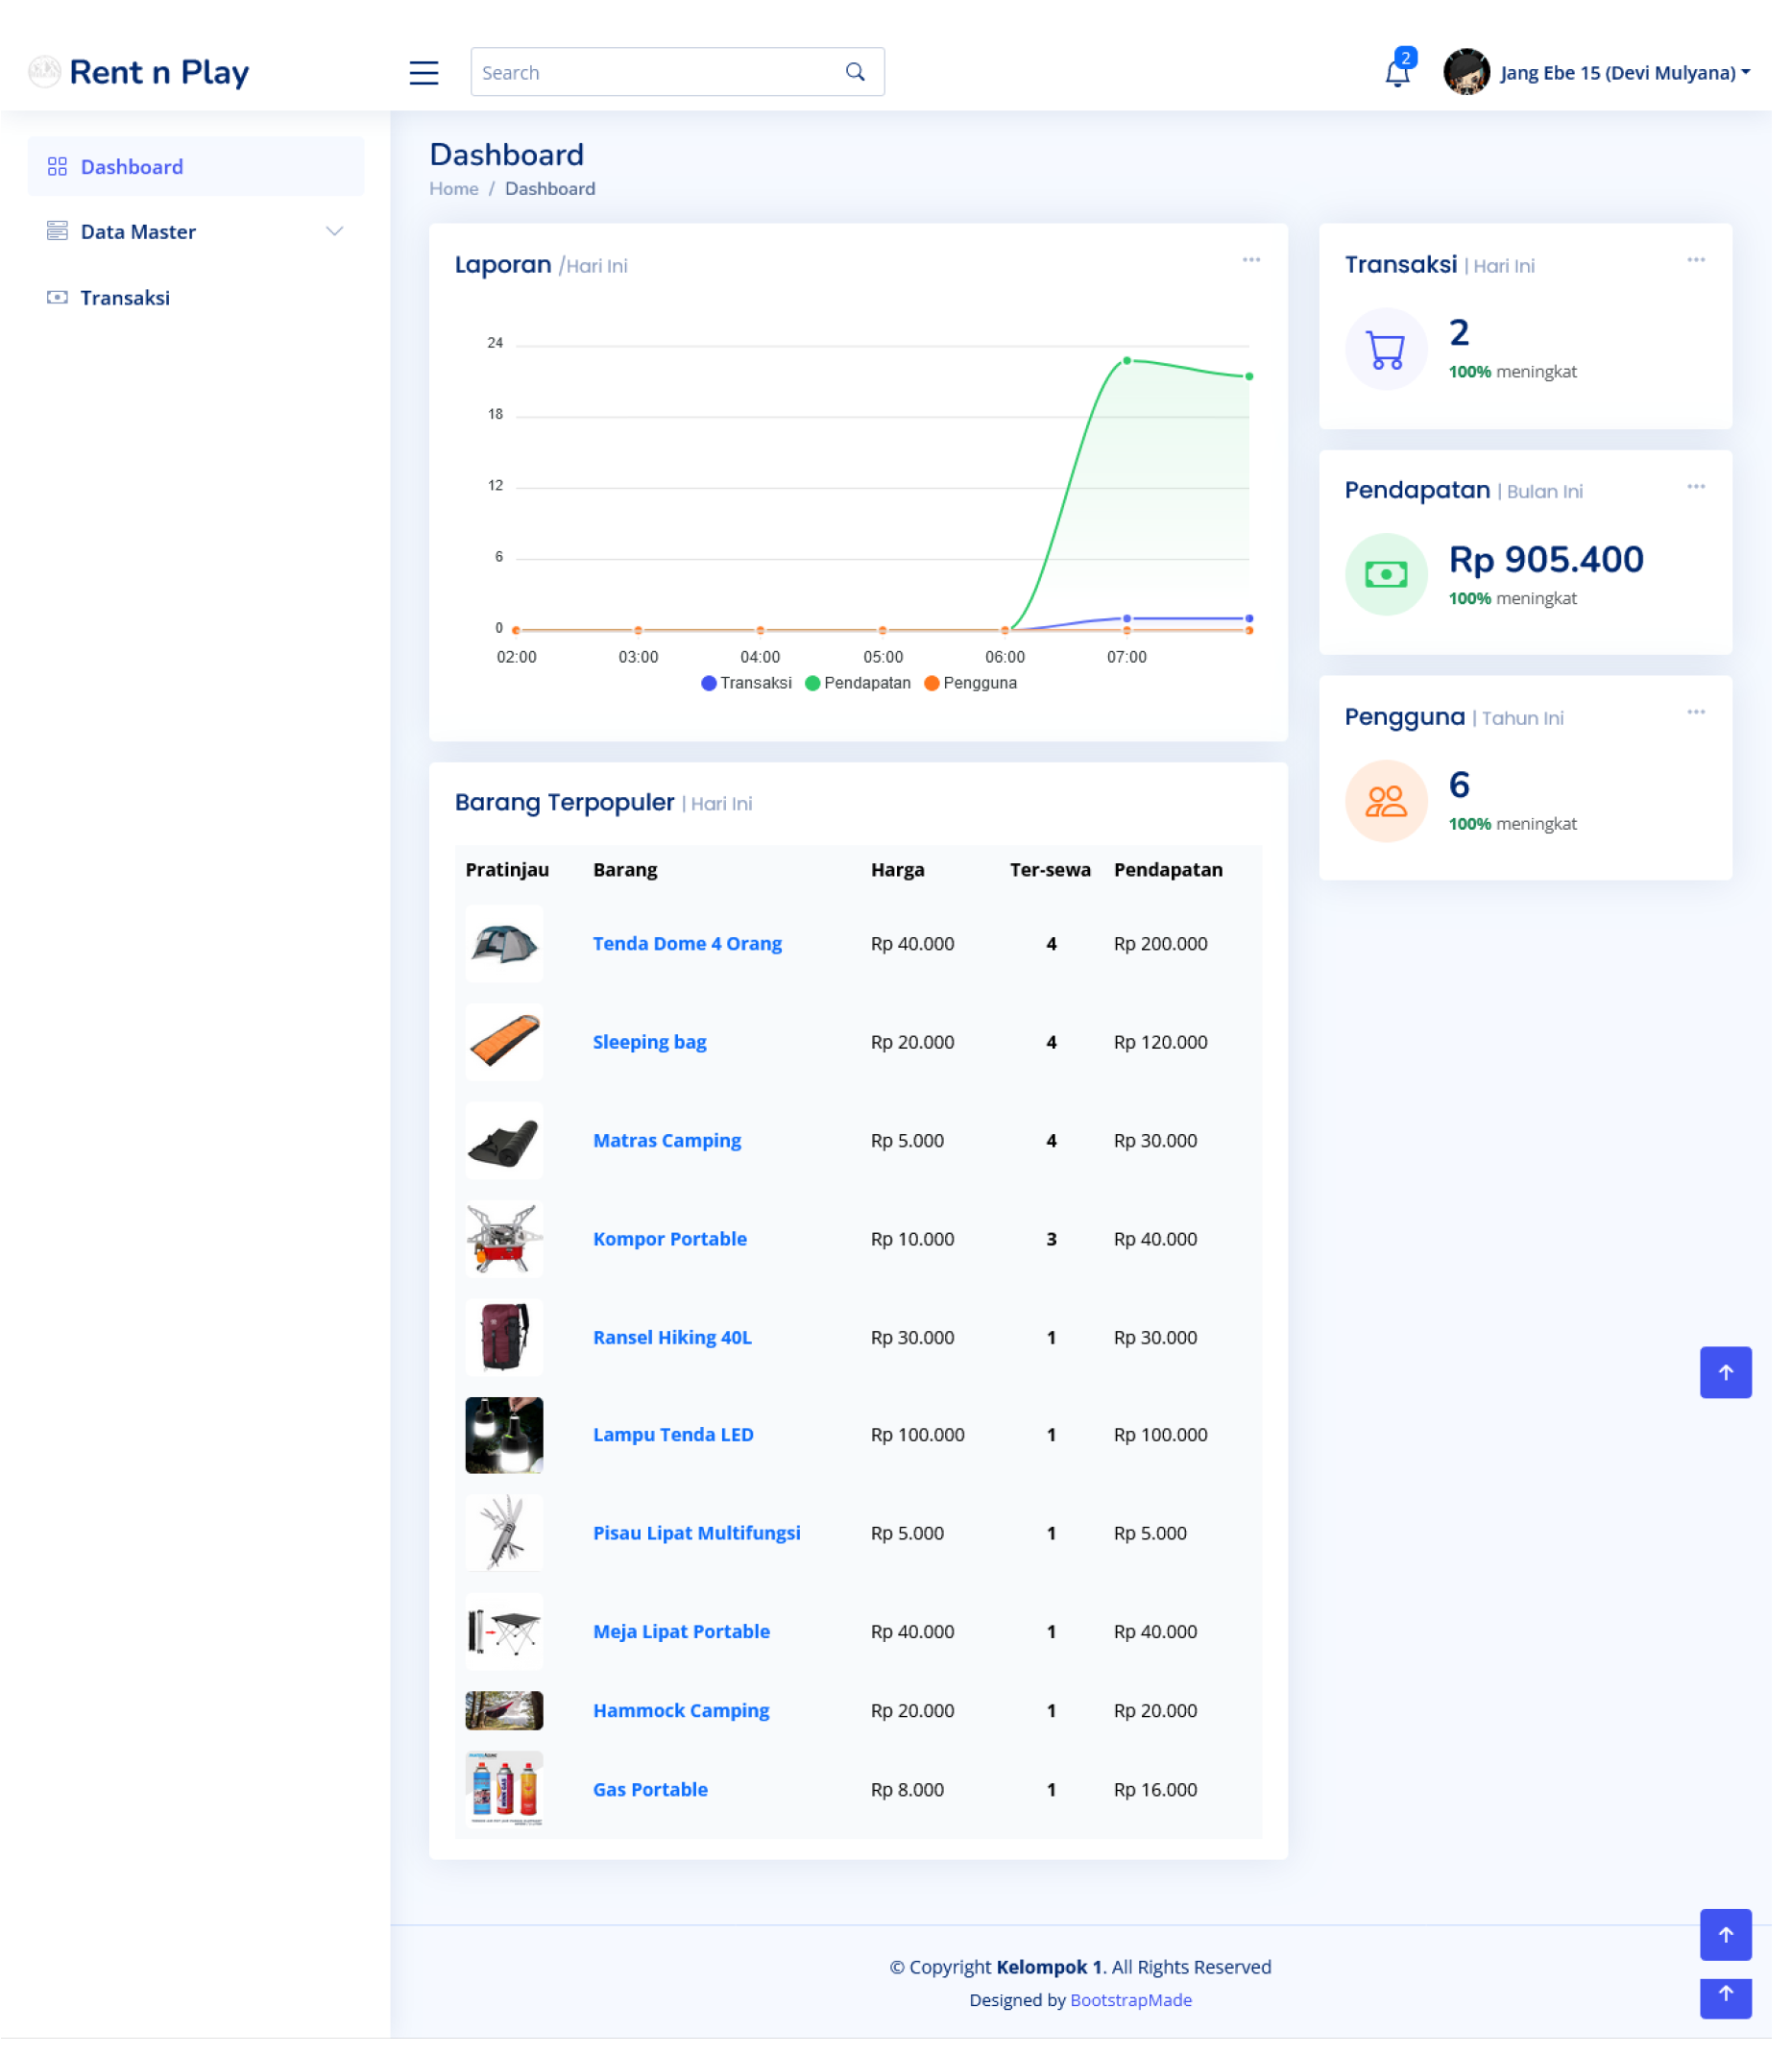
Task: Select Transaksi in the sidebar
Action: pyautogui.click(x=125, y=297)
